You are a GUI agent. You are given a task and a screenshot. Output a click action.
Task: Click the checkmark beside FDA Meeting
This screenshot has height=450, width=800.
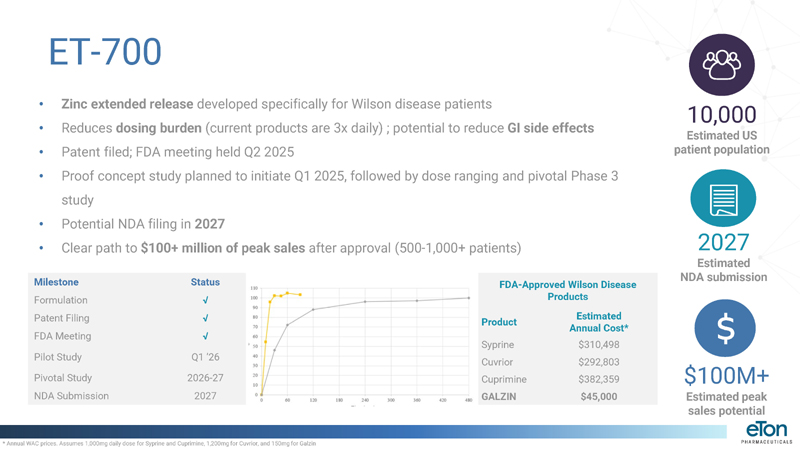(205, 337)
